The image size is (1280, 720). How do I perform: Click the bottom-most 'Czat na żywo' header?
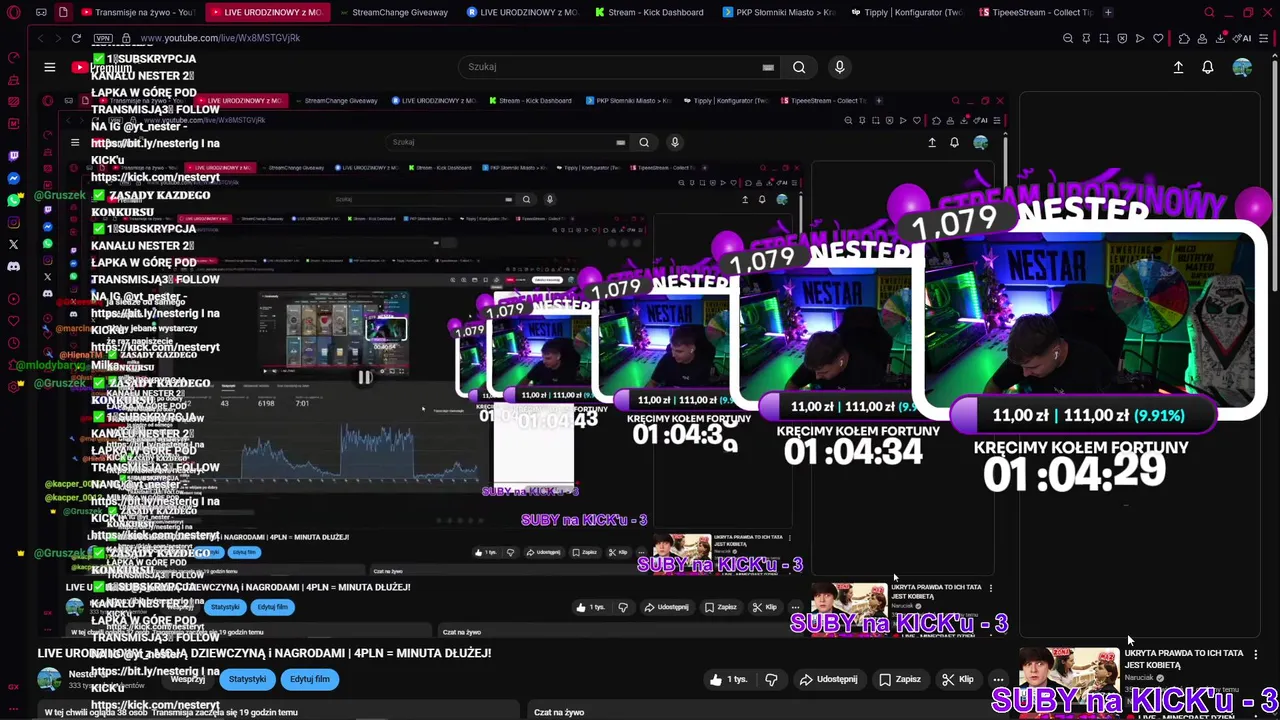pos(559,712)
